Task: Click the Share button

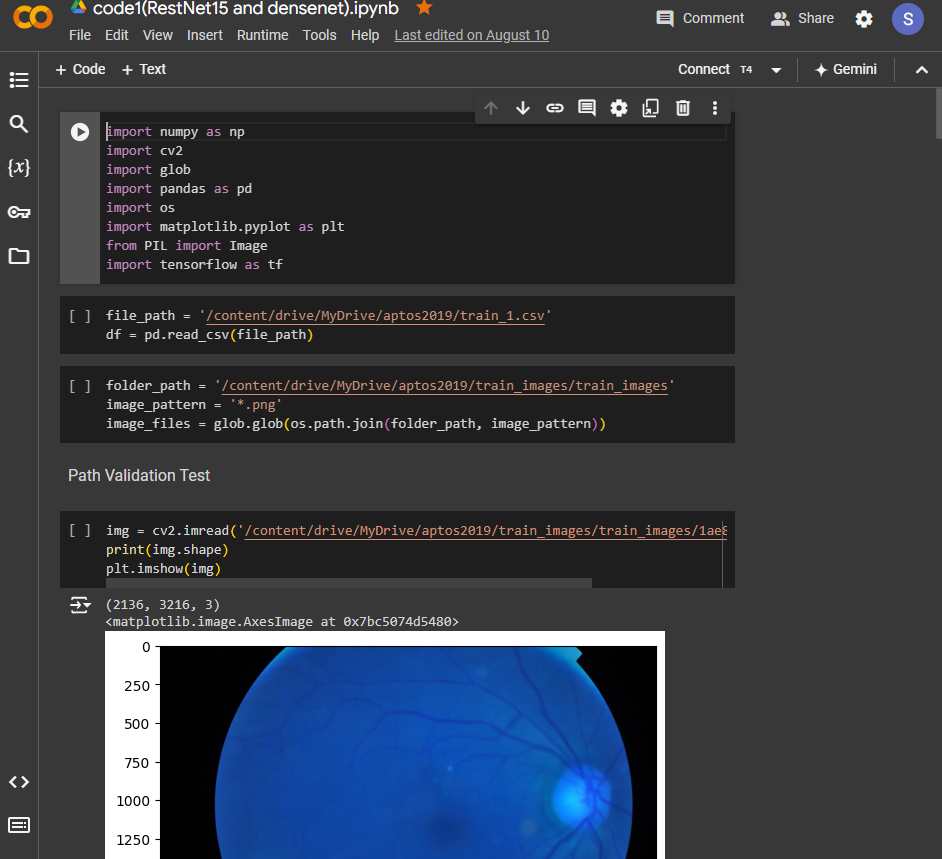Action: tap(802, 18)
